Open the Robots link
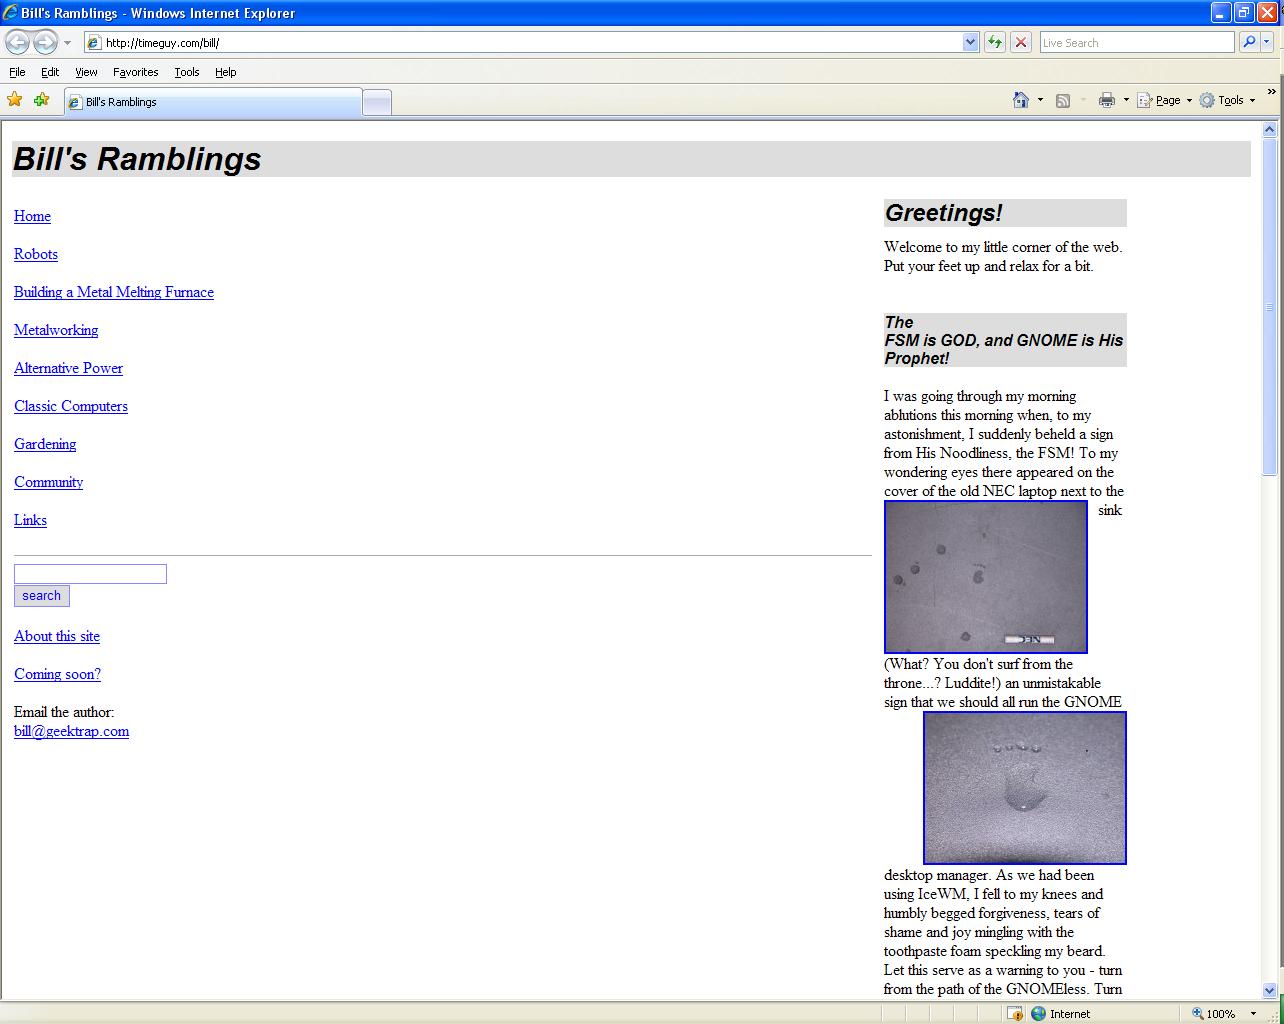Image resolution: width=1284 pixels, height=1024 pixels. click(36, 254)
